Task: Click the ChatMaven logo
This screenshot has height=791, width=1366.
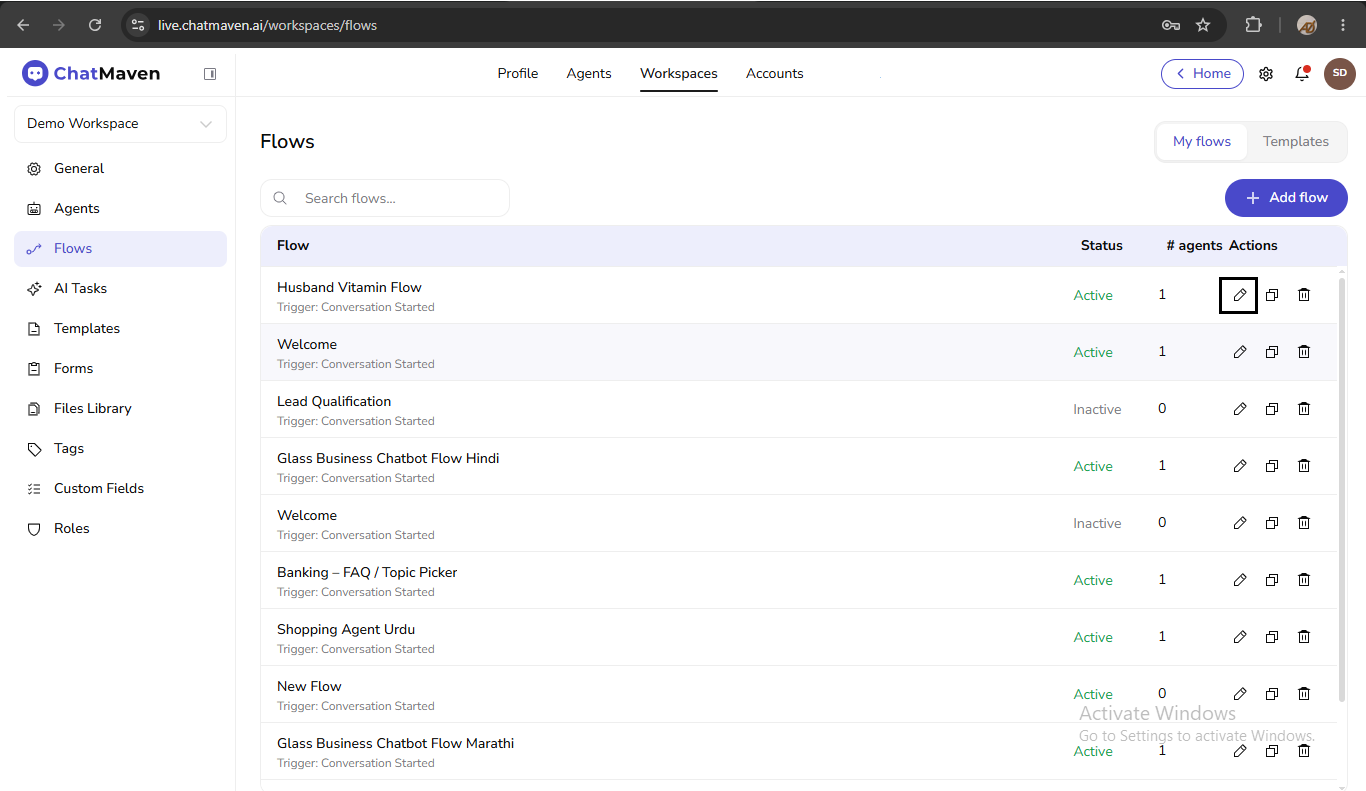Action: tap(91, 73)
